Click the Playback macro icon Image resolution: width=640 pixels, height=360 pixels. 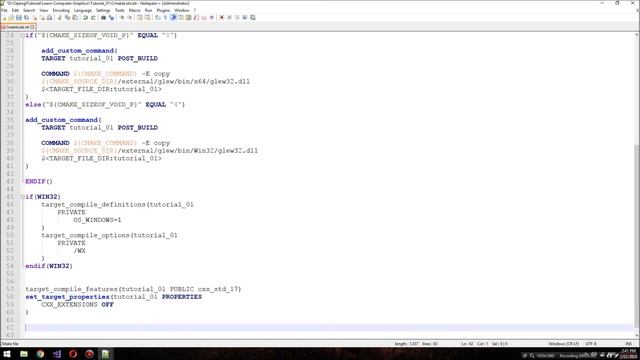tap(237, 18)
